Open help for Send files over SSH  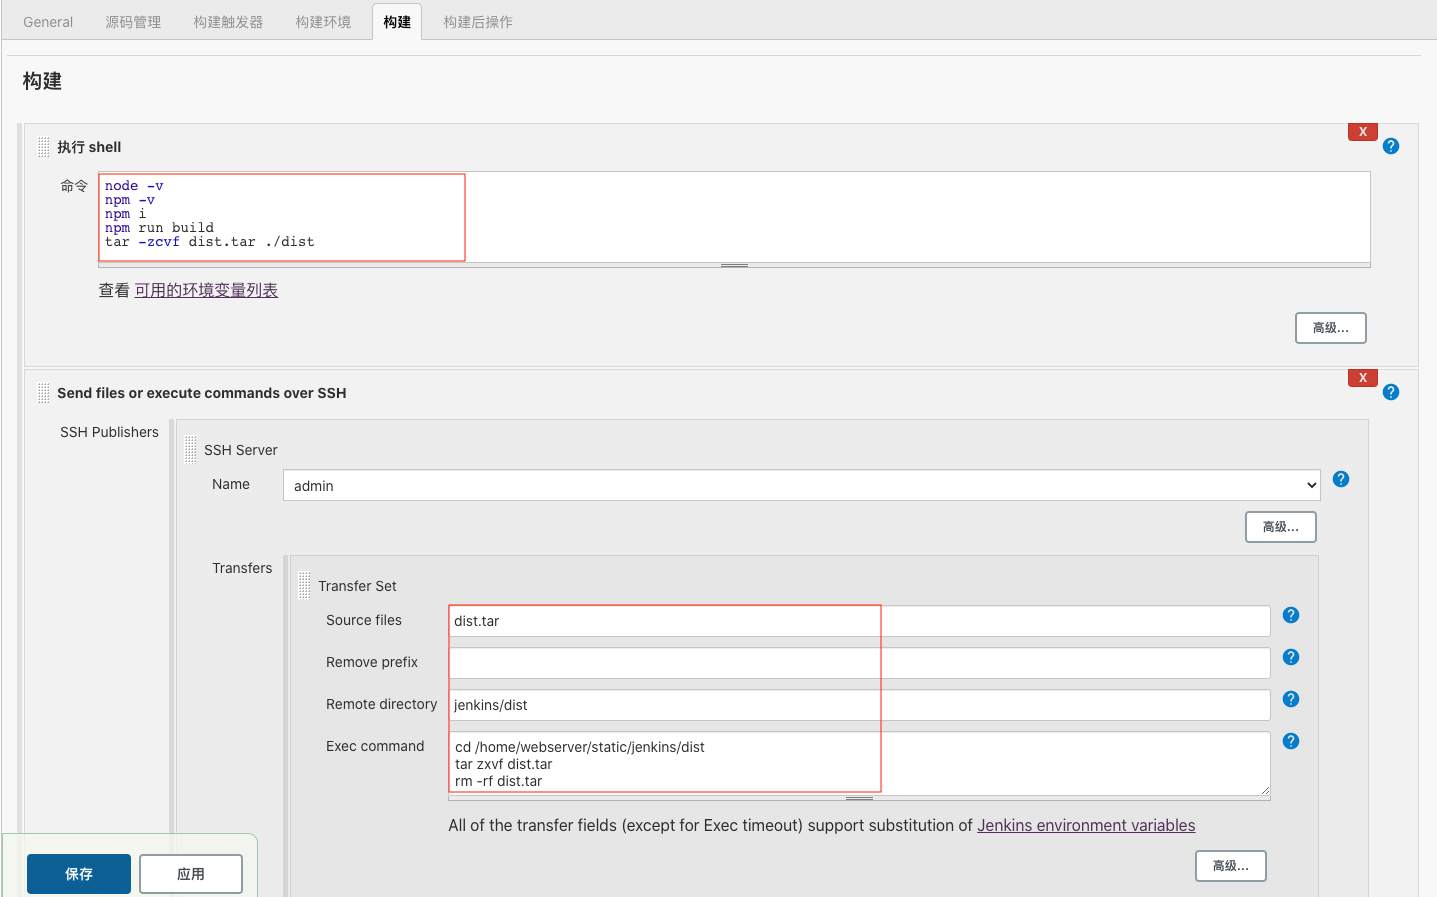[1390, 392]
